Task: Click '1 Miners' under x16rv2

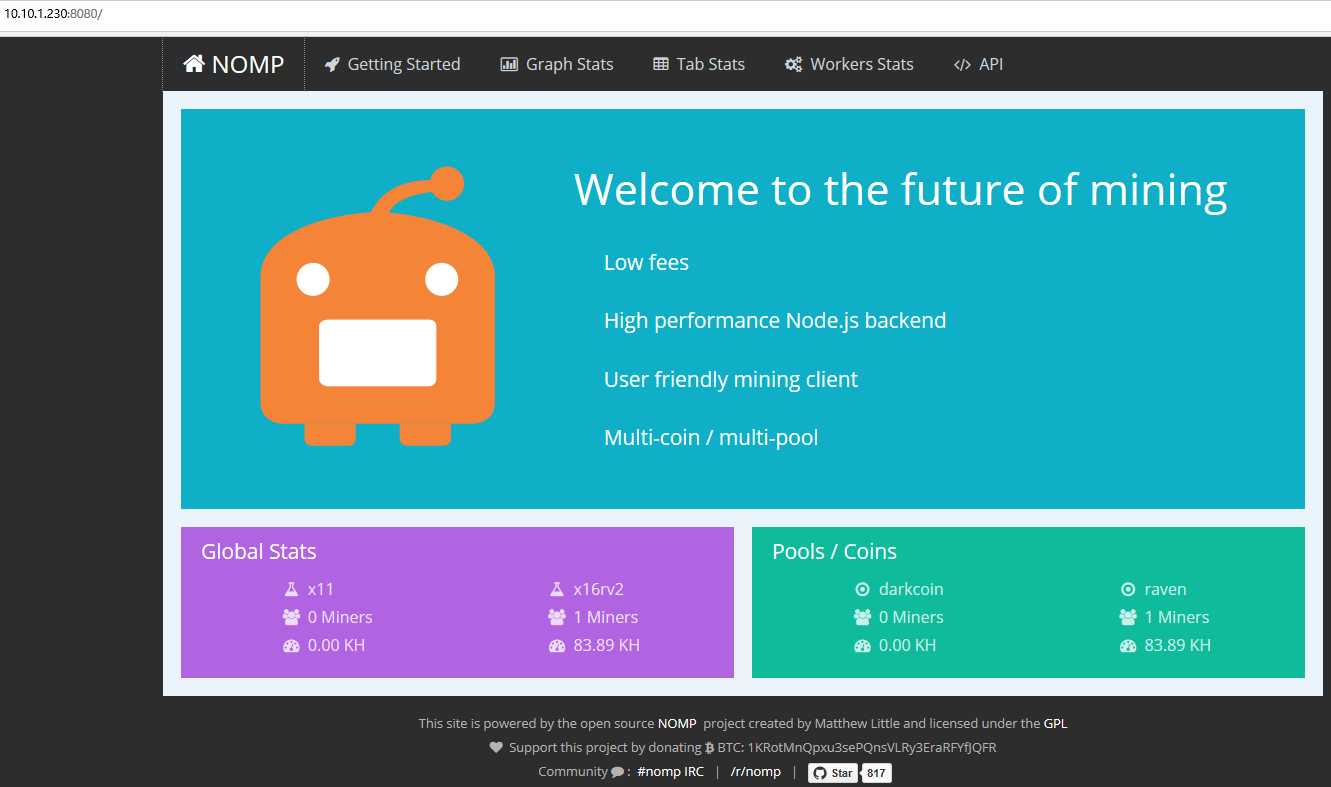Action: (x=606, y=617)
